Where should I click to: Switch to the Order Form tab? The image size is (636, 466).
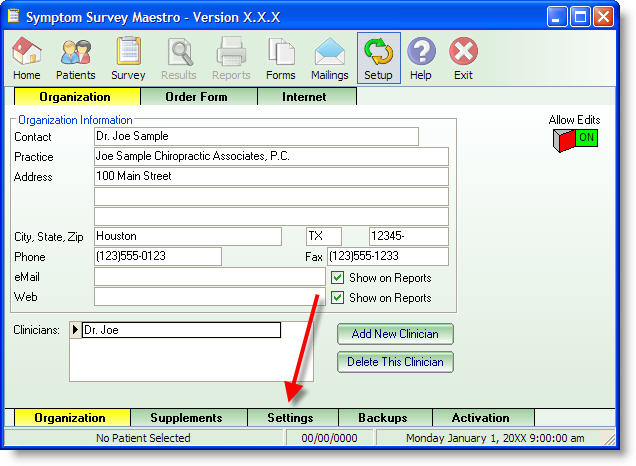198,97
